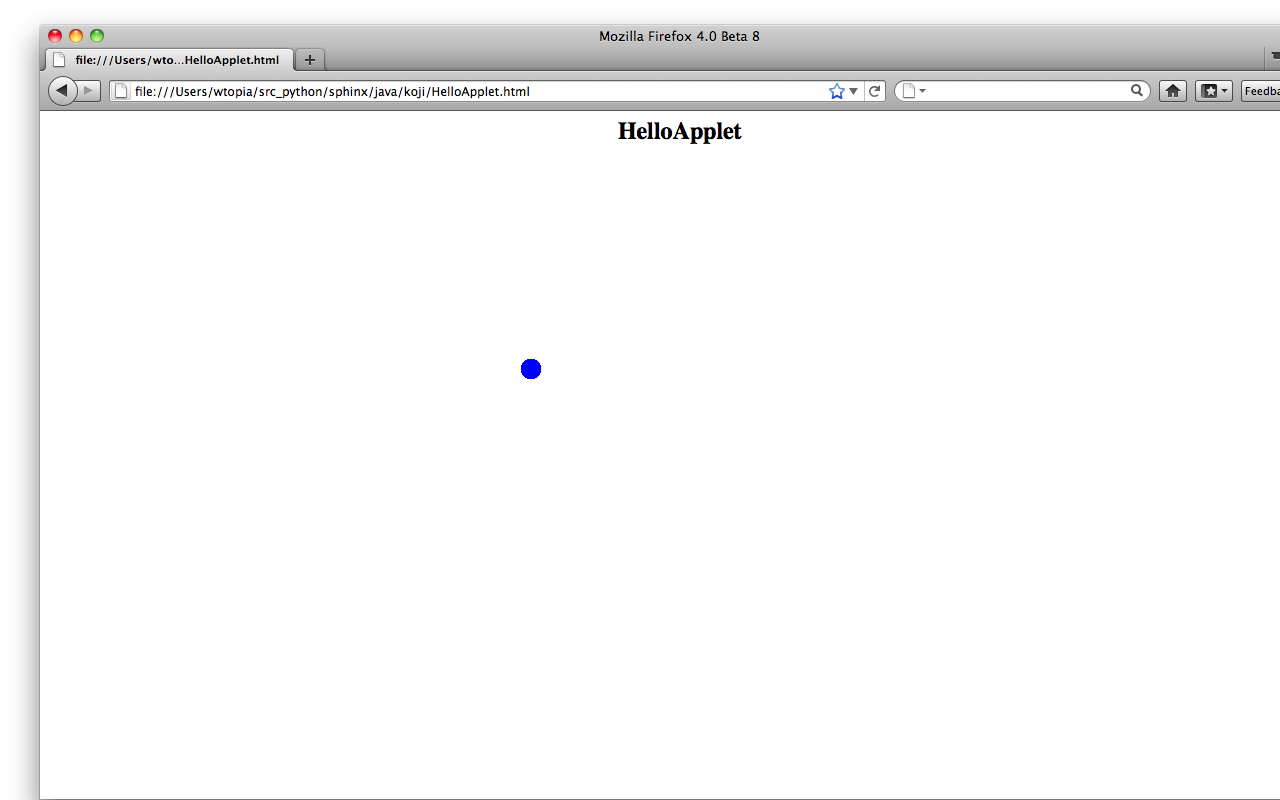Click the HelloApplet page heading
This screenshot has width=1280, height=800.
coord(680,131)
